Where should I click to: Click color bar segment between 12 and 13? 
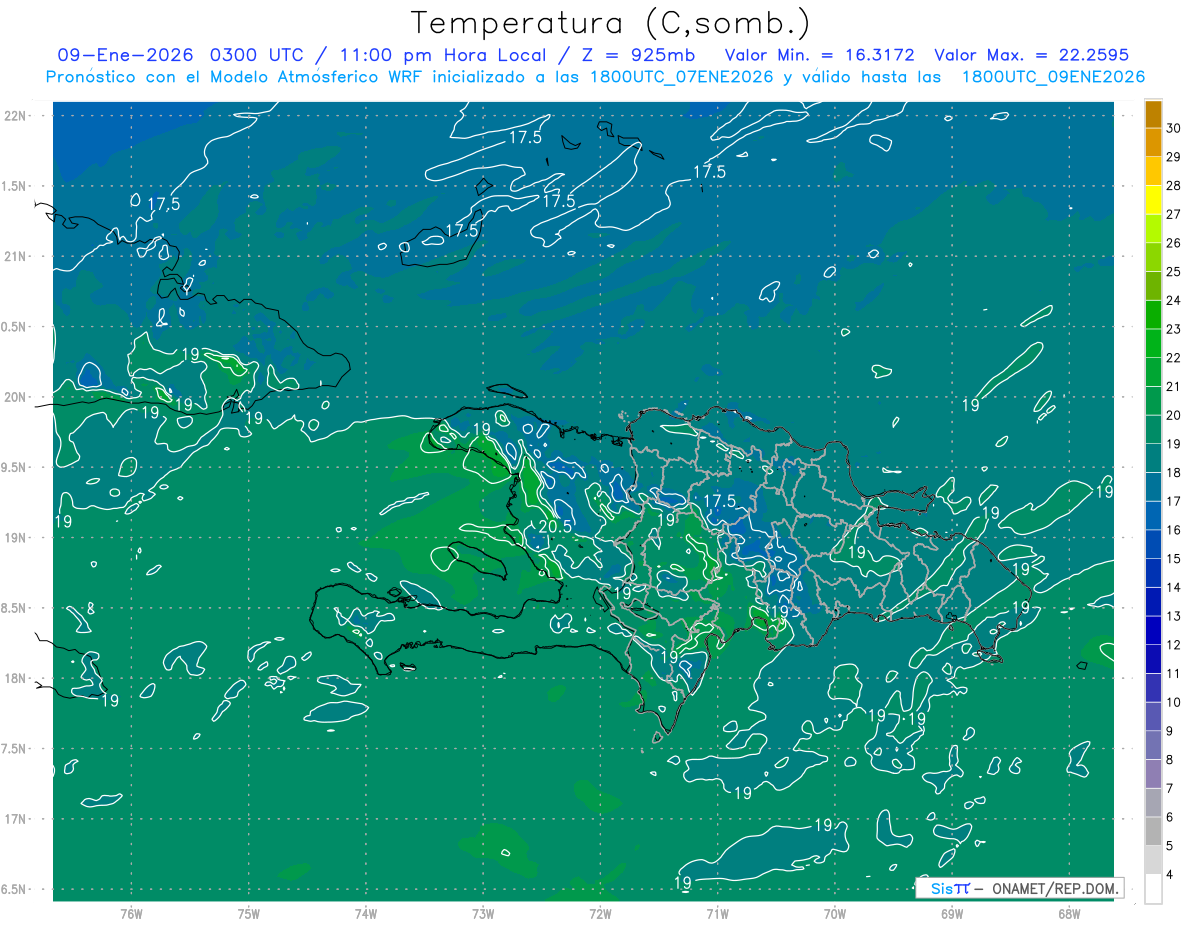(x=1153, y=630)
